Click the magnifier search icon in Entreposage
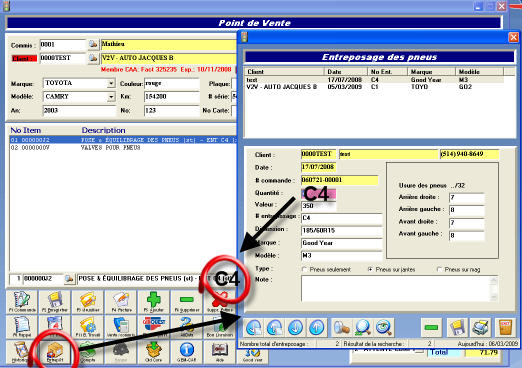Screen dimensions: 522x368 [x=363, y=327]
